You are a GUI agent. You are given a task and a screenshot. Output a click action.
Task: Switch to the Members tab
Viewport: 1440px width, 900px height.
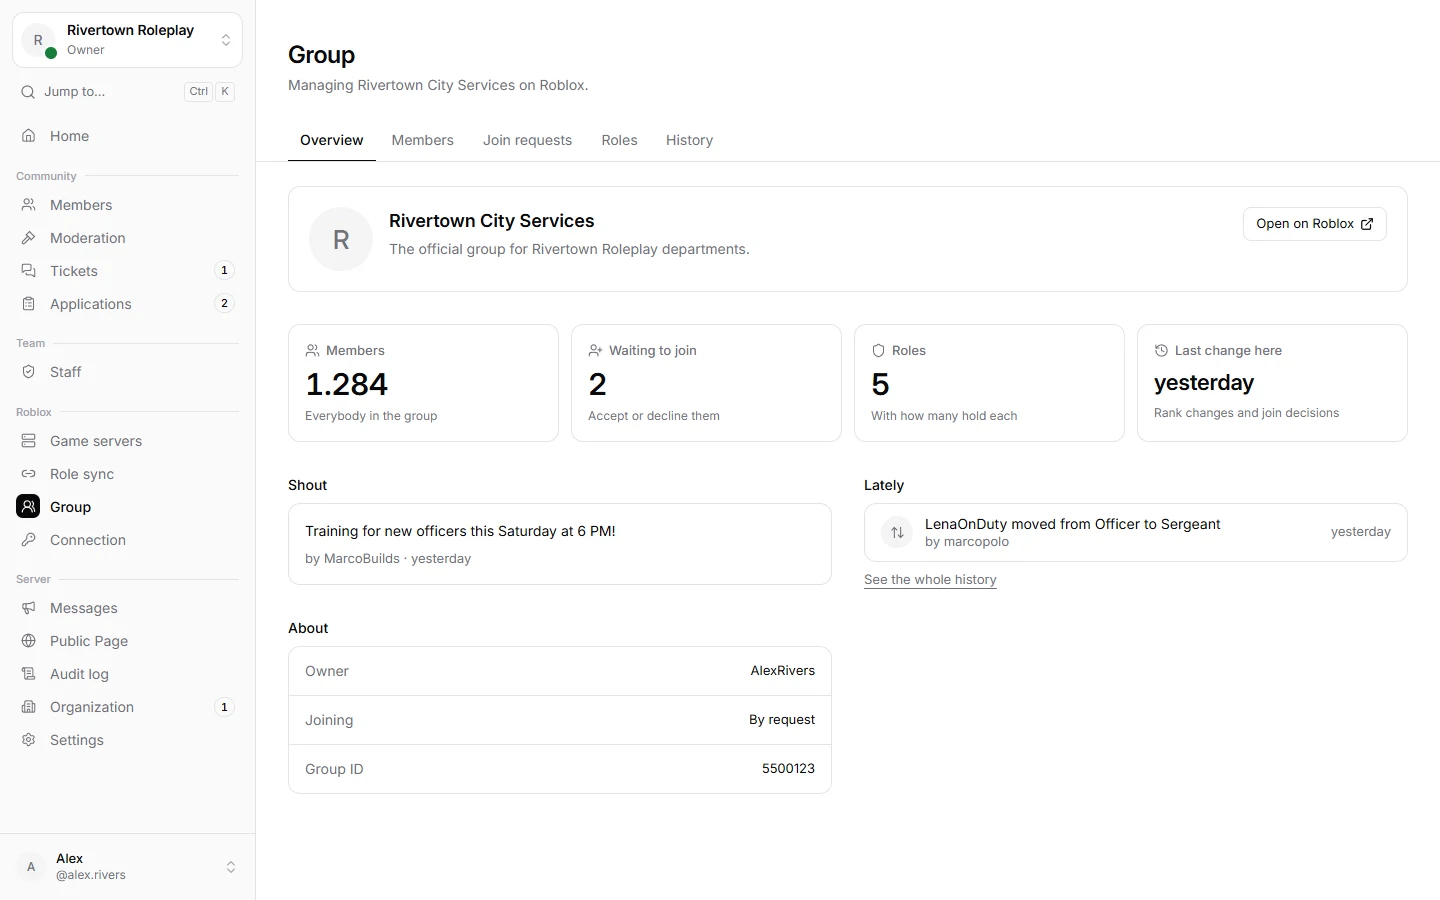pos(423,140)
